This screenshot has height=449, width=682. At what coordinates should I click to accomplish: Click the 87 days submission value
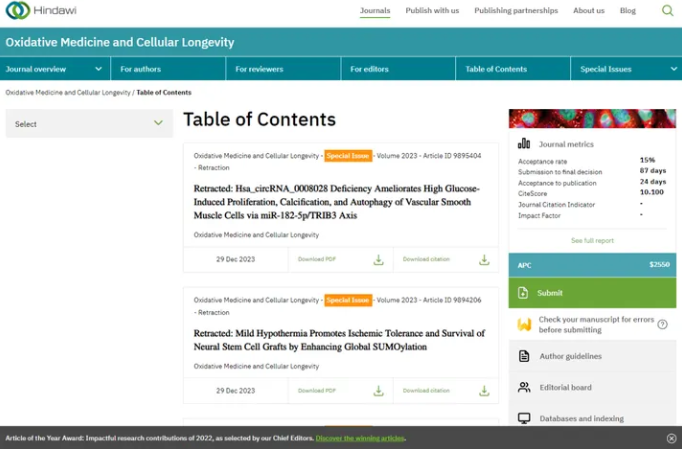pyautogui.click(x=652, y=171)
